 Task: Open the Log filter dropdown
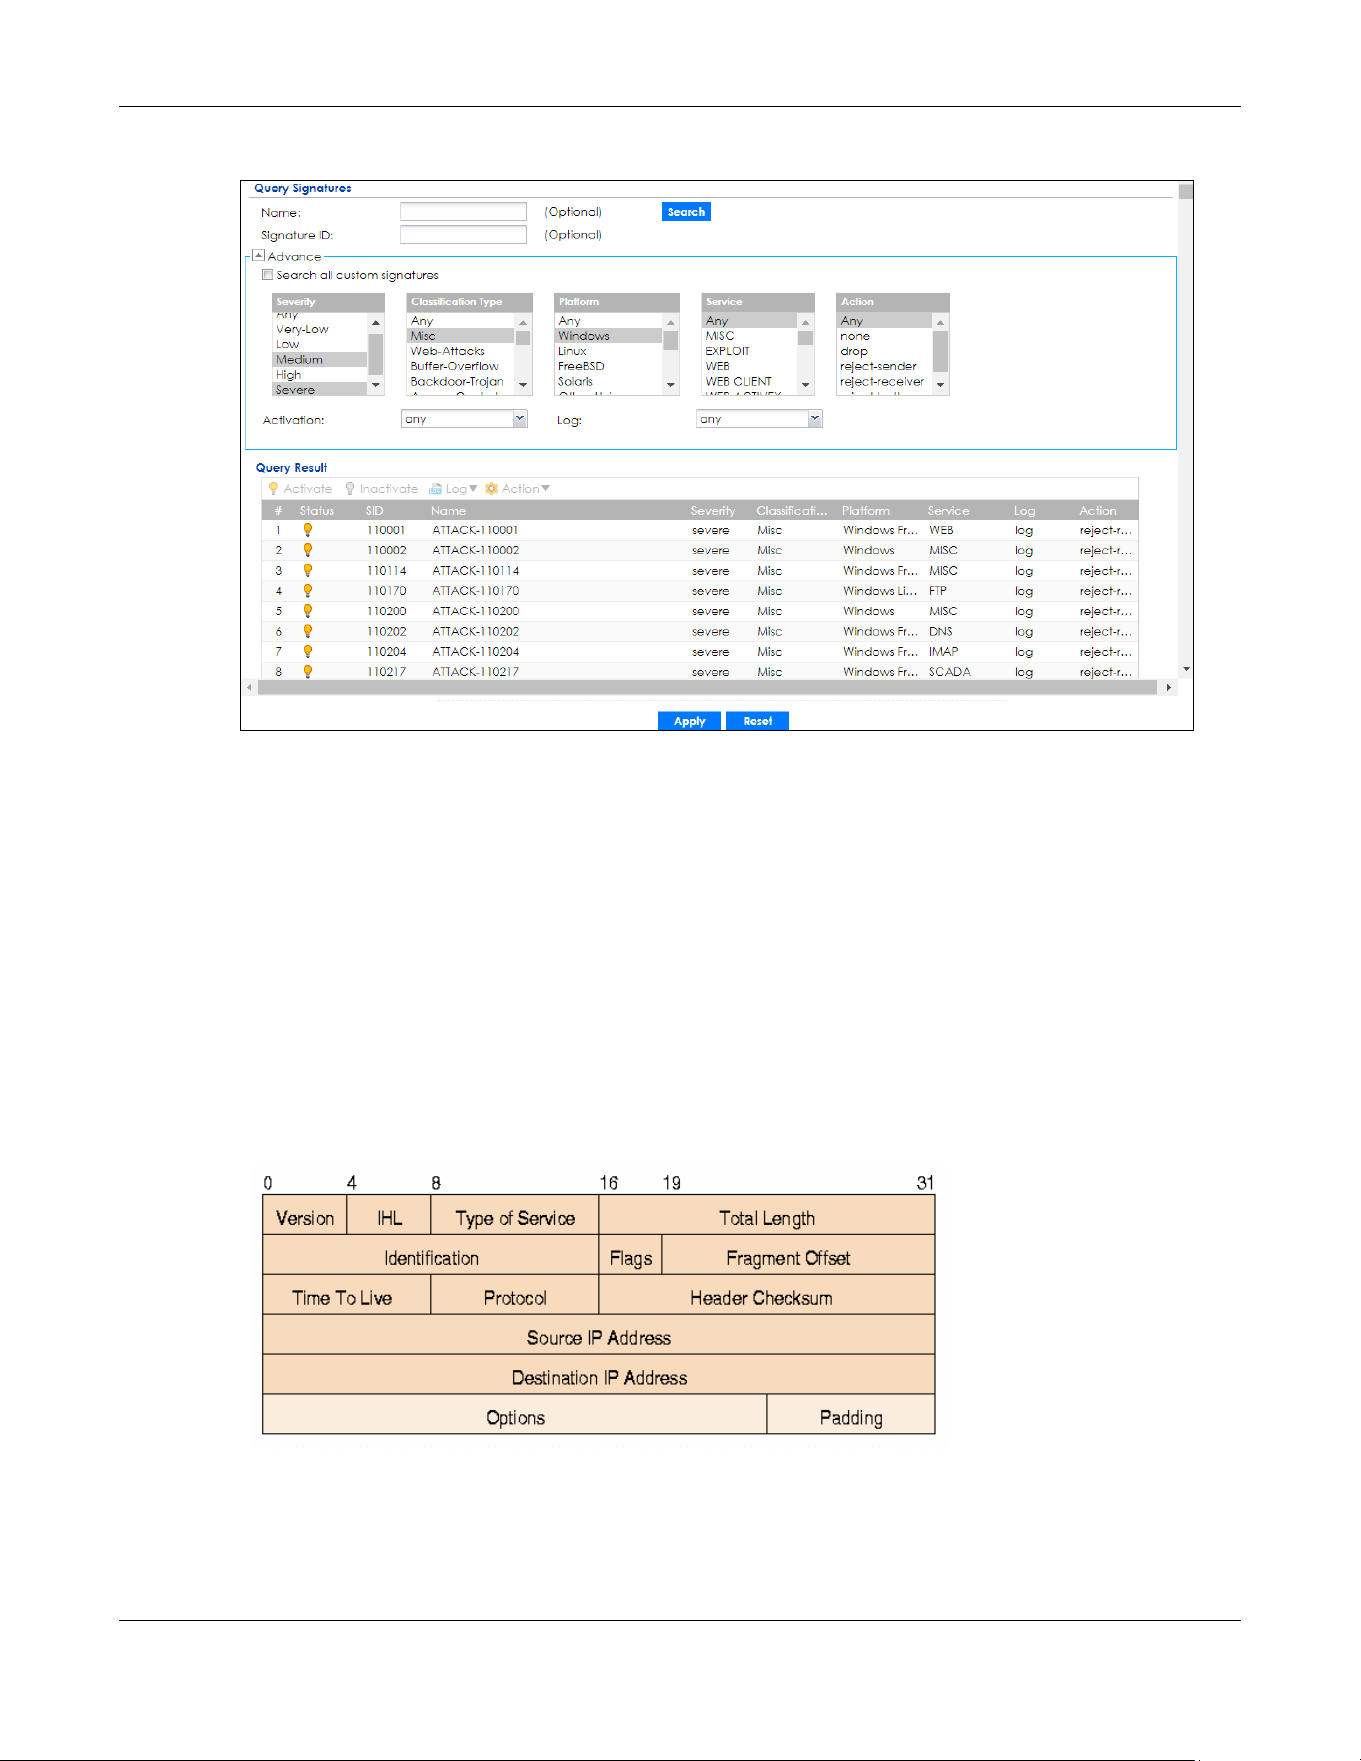(x=759, y=419)
